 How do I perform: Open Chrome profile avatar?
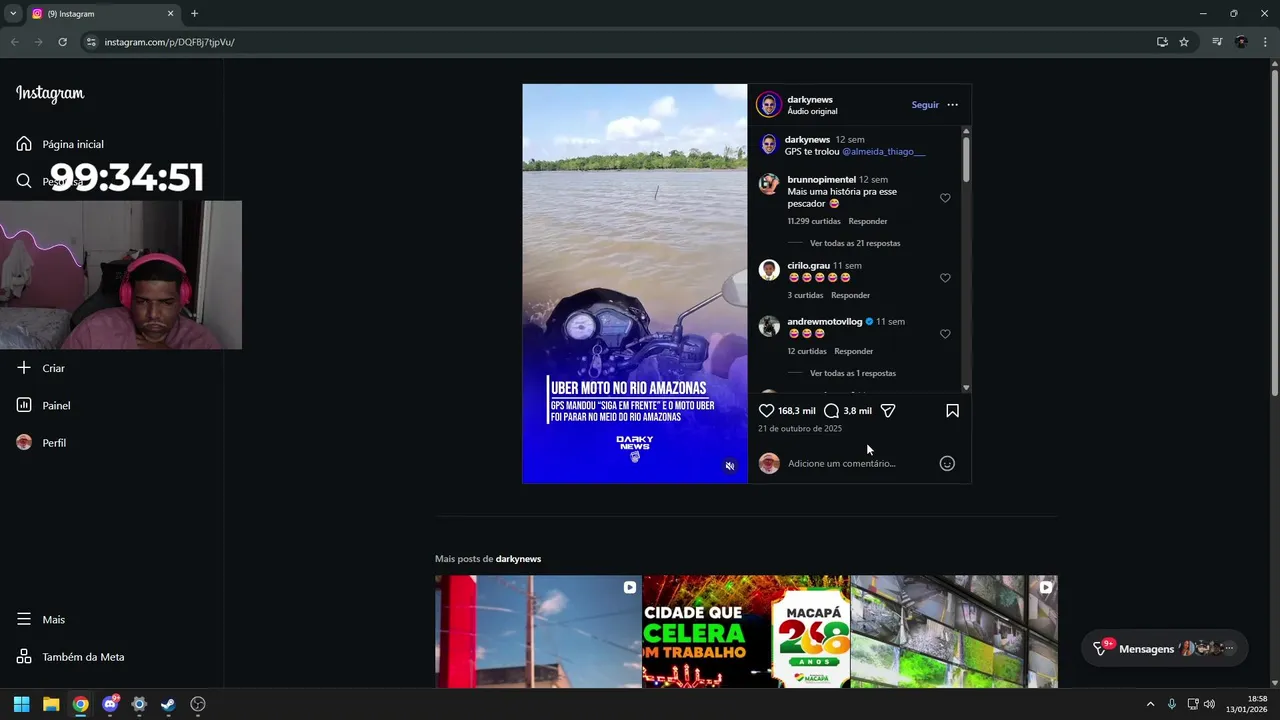(x=1241, y=42)
